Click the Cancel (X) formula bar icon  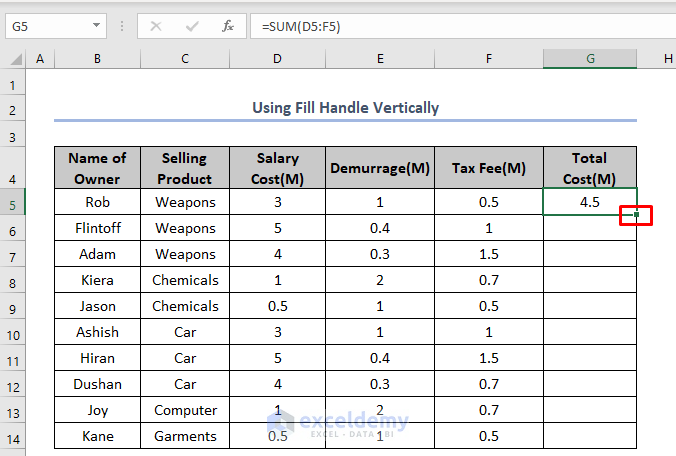click(156, 27)
